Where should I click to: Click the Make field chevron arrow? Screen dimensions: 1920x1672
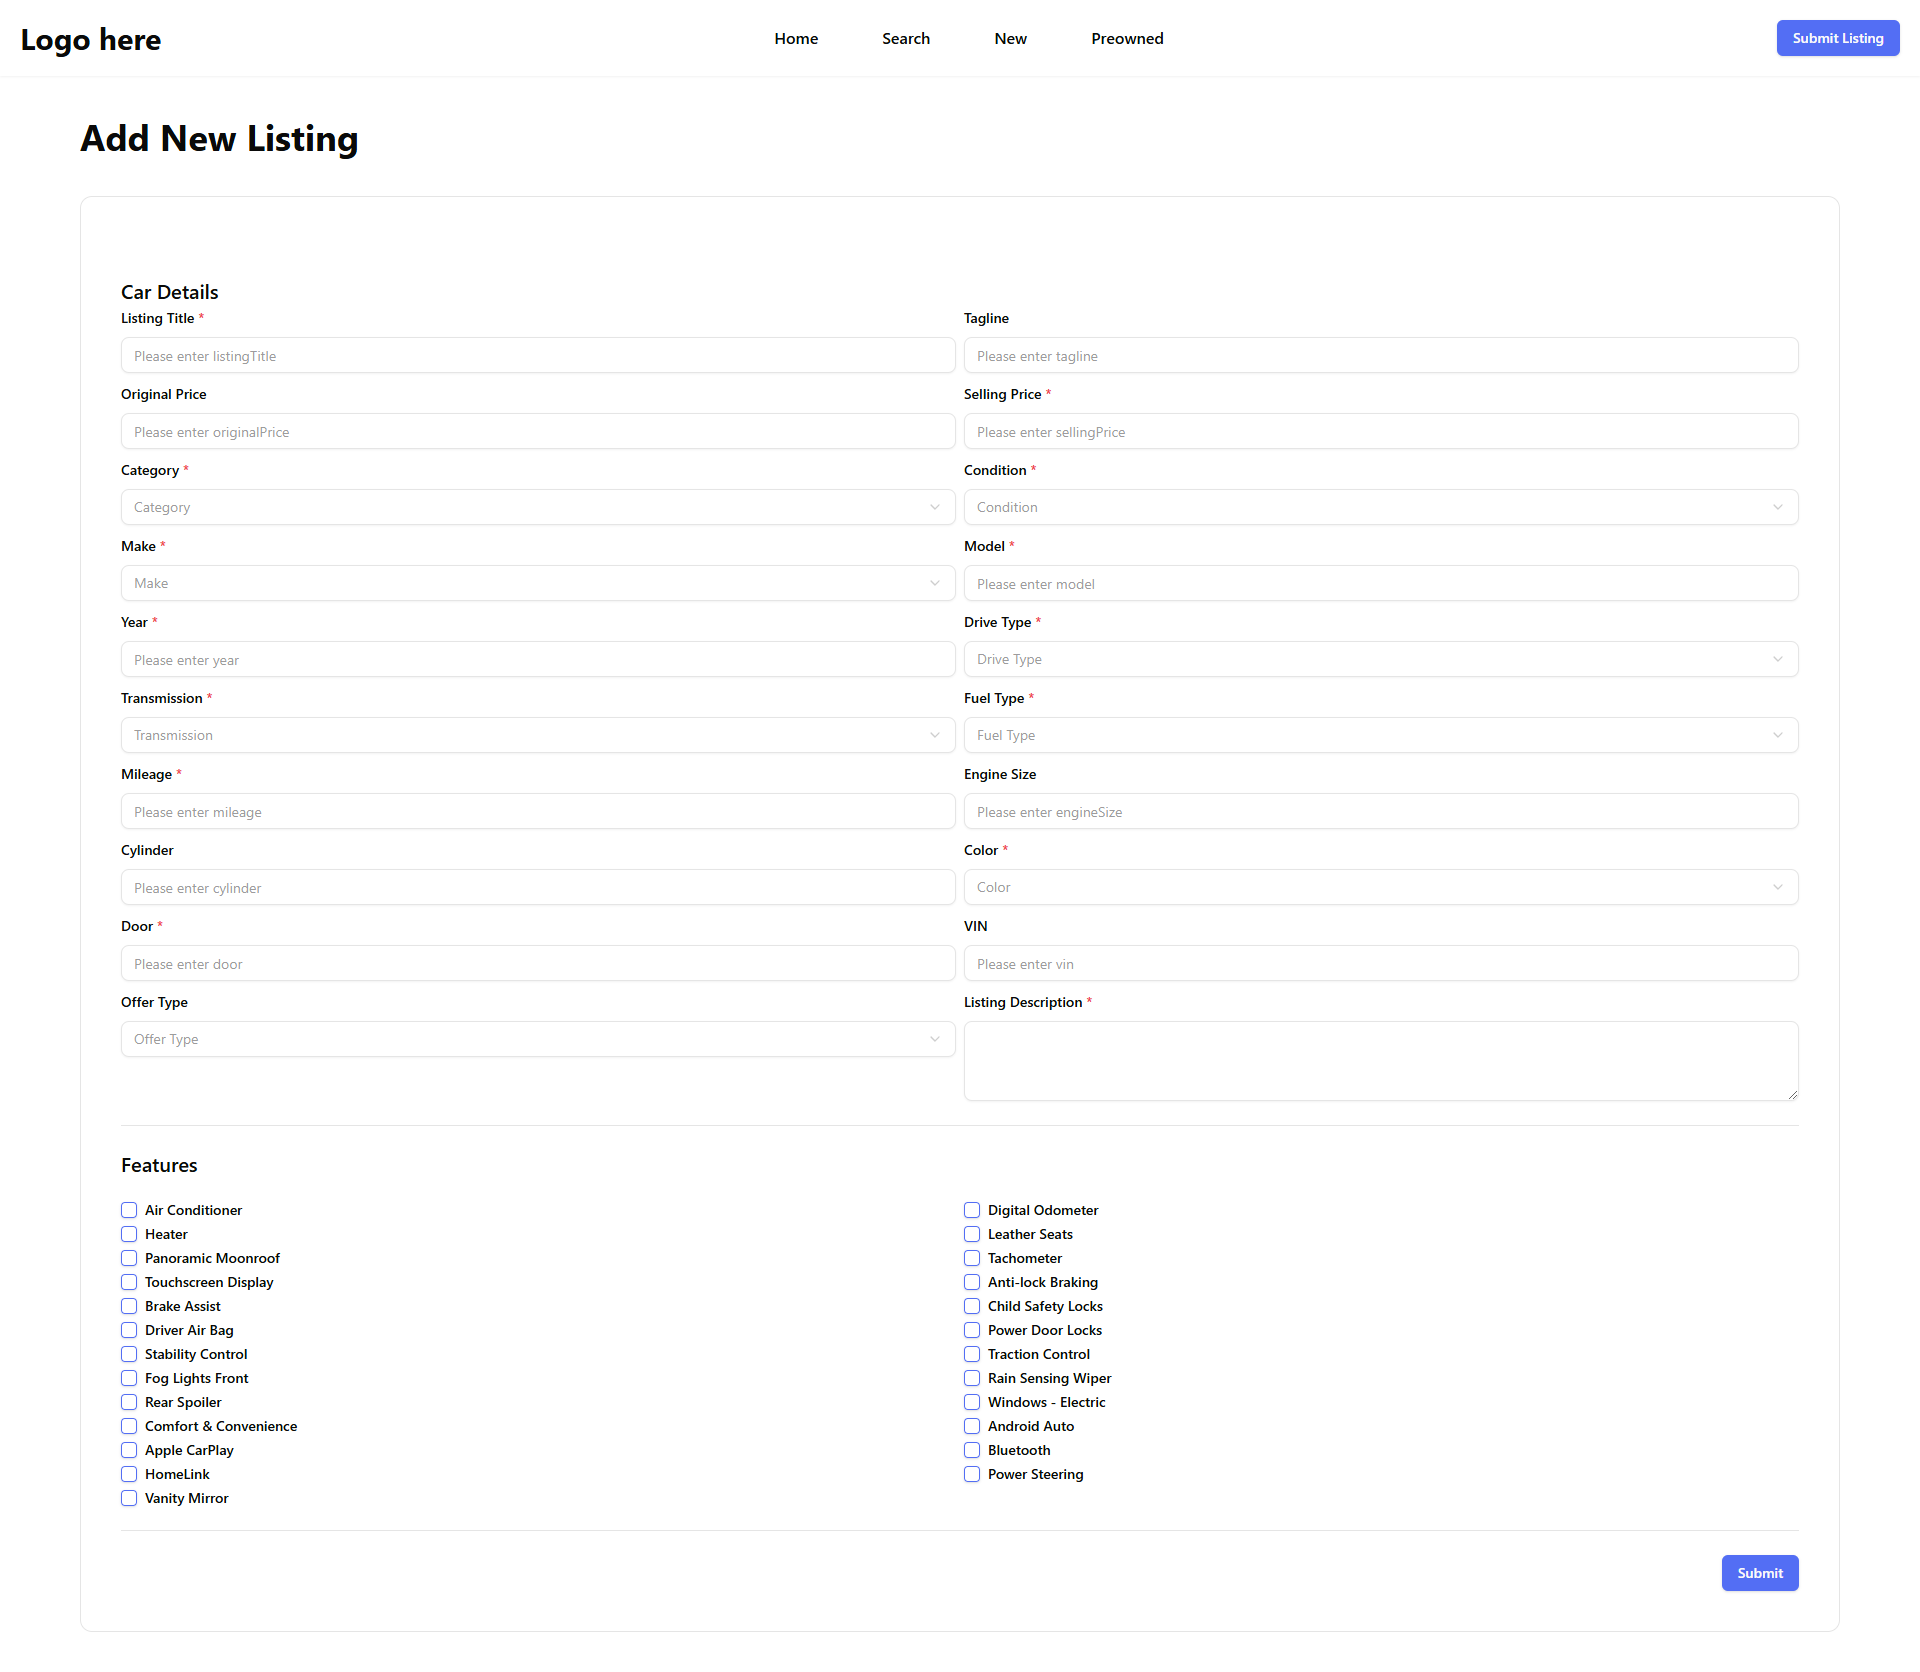point(934,583)
